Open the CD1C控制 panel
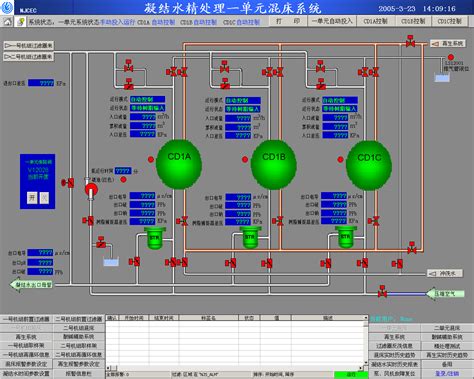Screen dimensions: 474x379 pyautogui.click(x=450, y=21)
